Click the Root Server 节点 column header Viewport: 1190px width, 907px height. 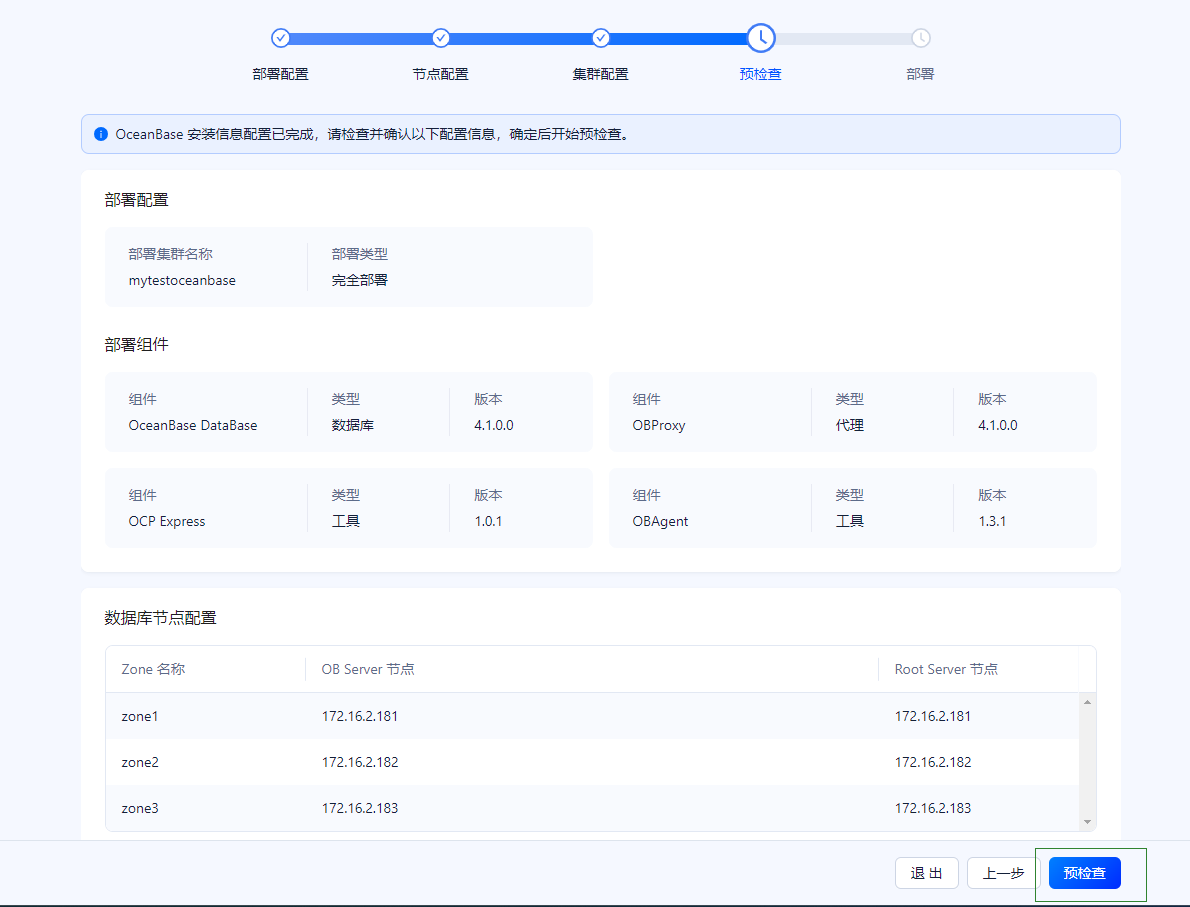[946, 669]
